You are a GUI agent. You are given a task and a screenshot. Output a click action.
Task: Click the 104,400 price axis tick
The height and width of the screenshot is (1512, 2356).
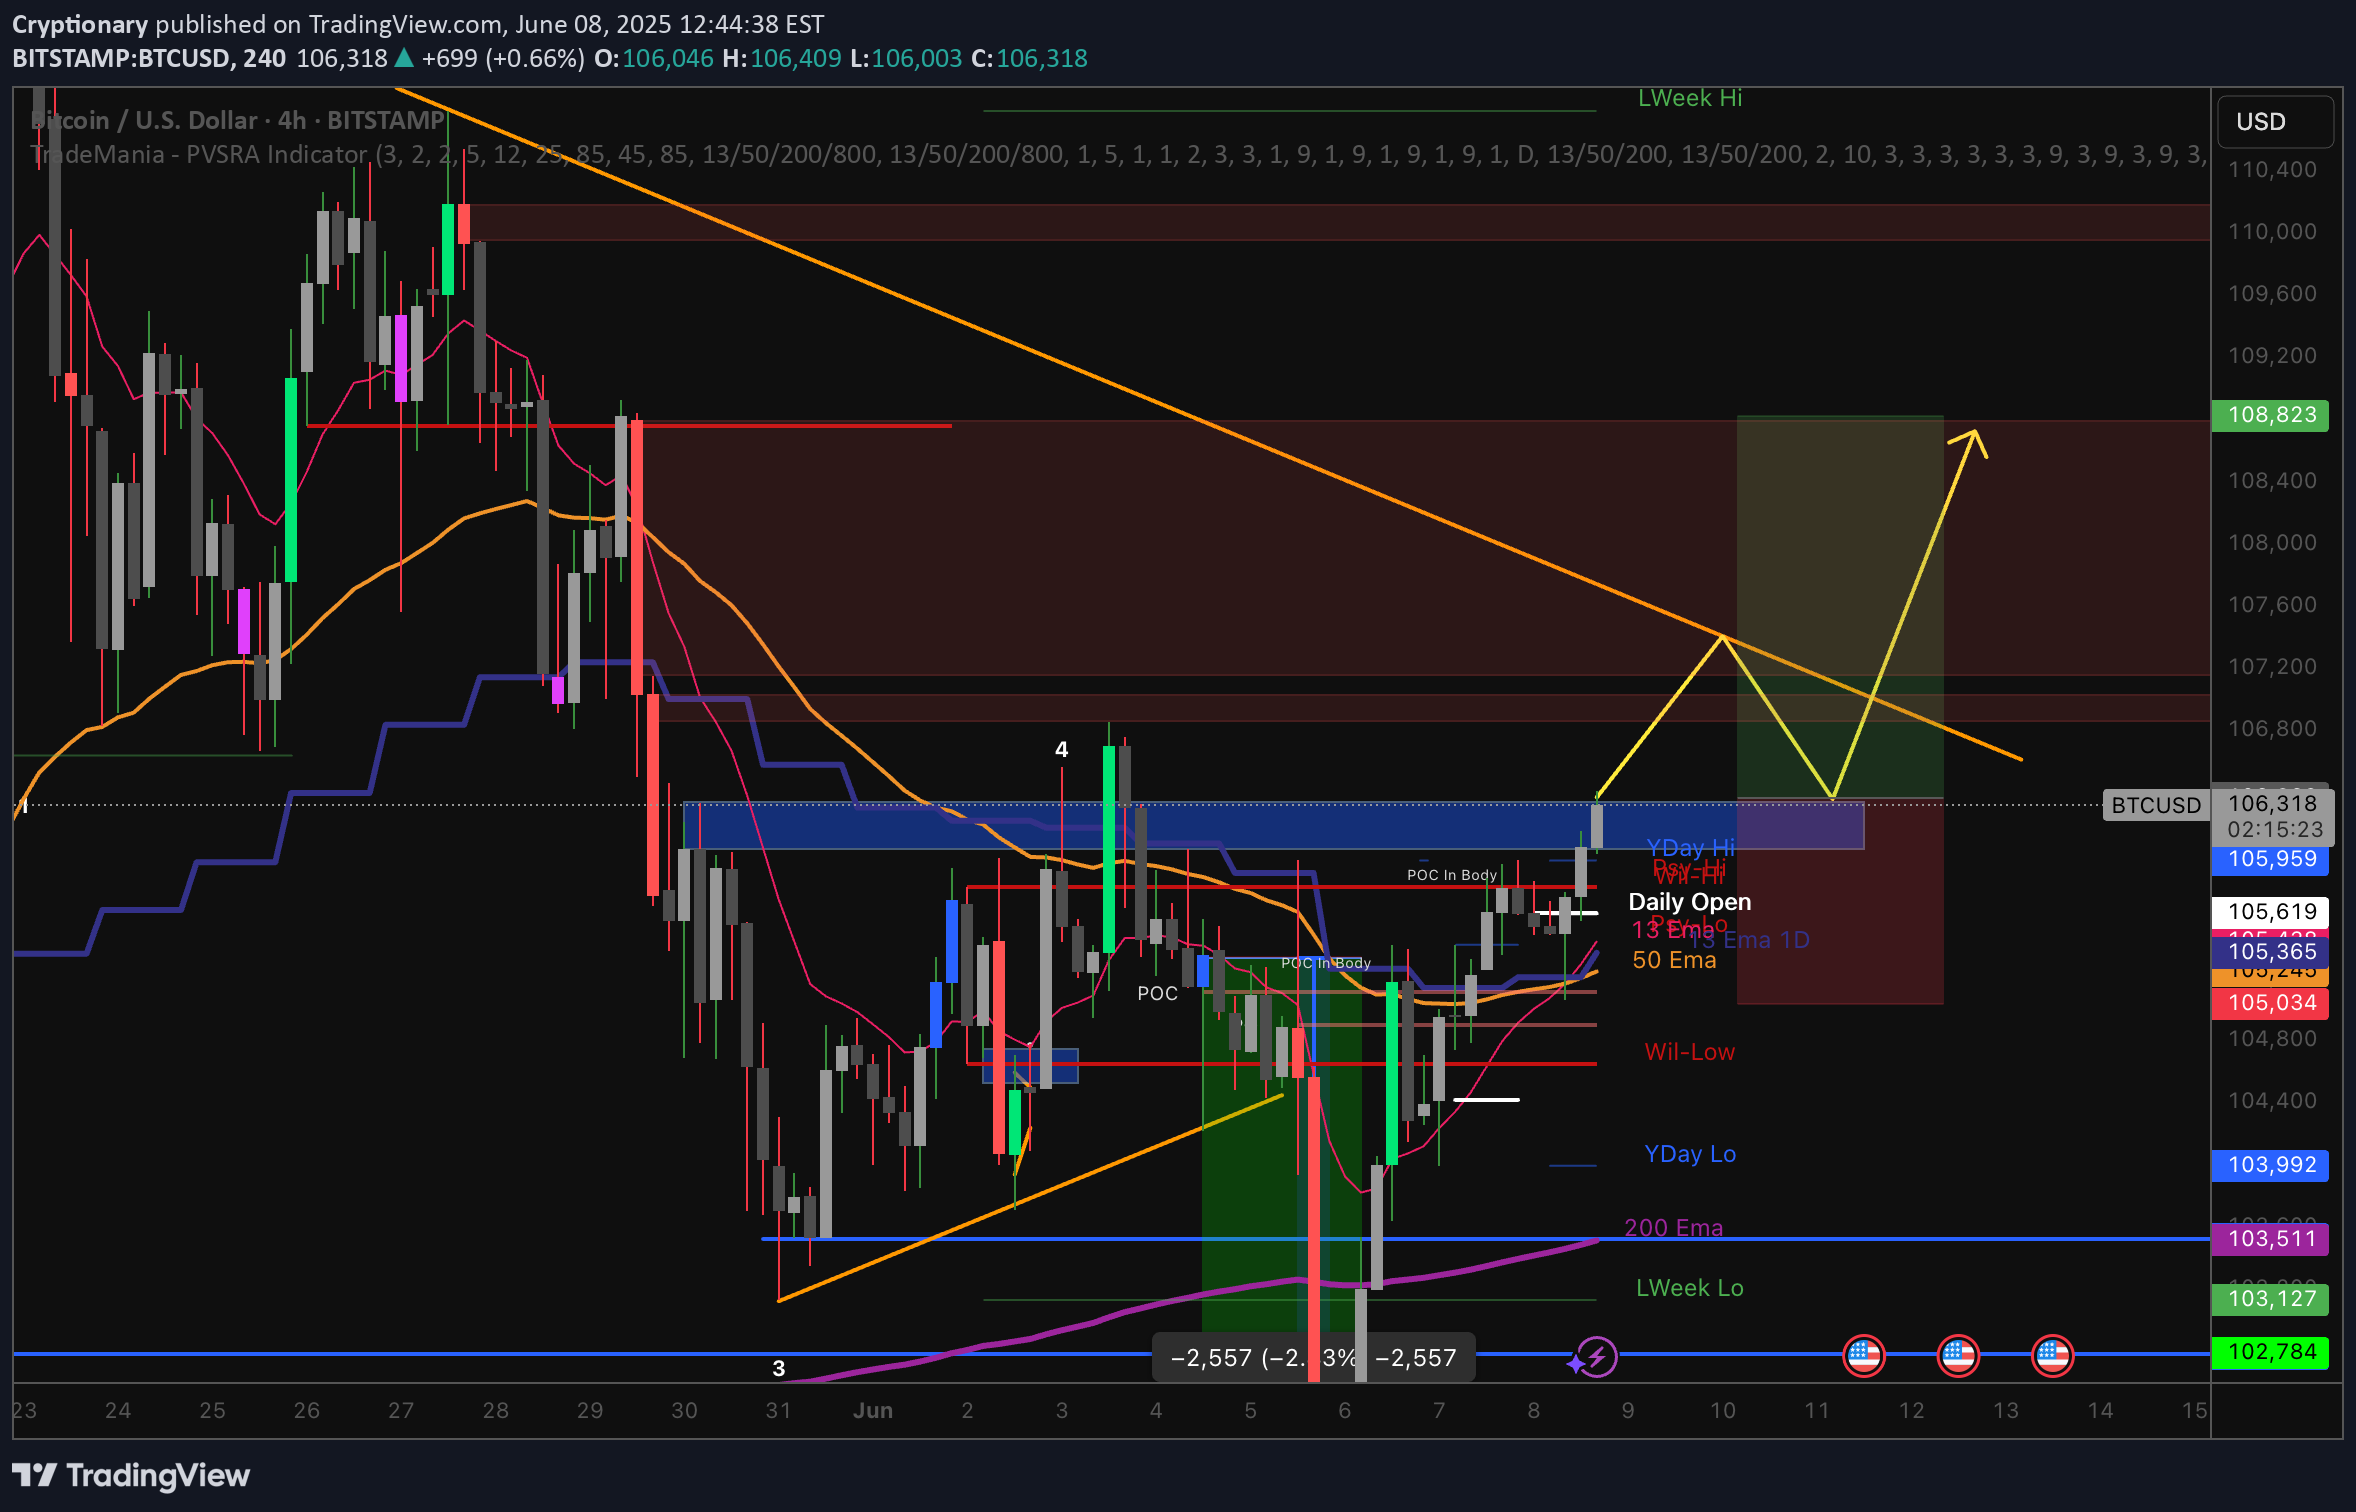[x=2272, y=1101]
